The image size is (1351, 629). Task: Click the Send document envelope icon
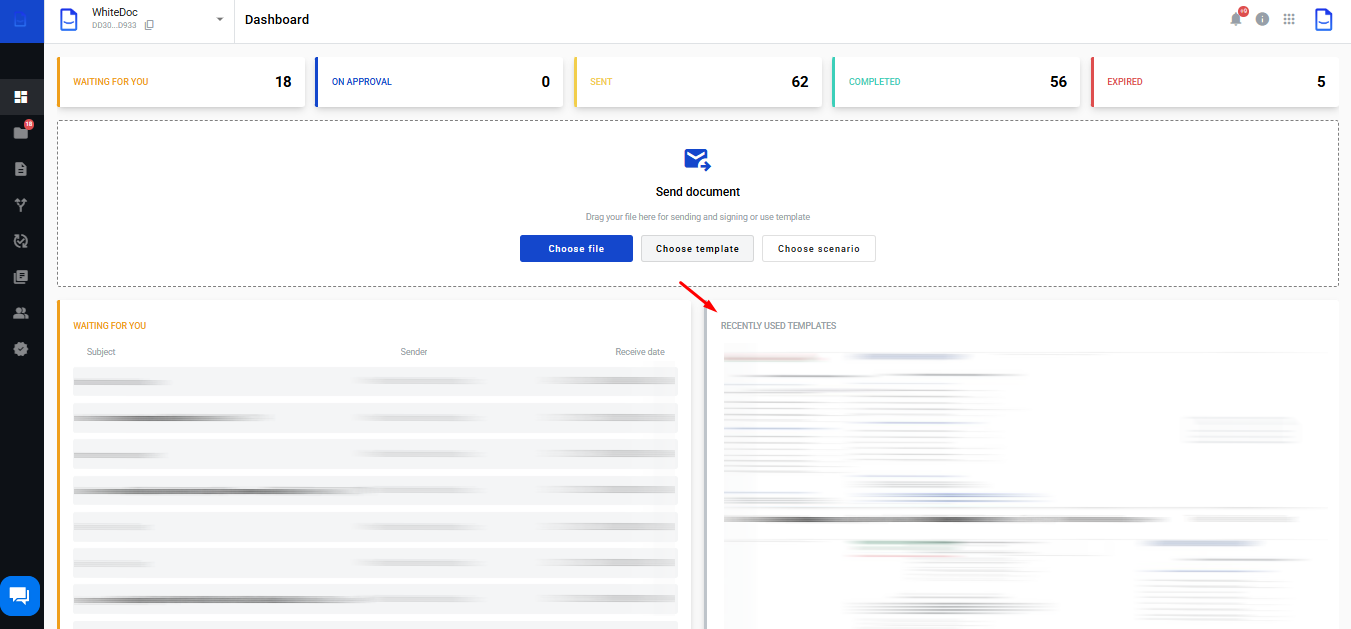(x=697, y=159)
